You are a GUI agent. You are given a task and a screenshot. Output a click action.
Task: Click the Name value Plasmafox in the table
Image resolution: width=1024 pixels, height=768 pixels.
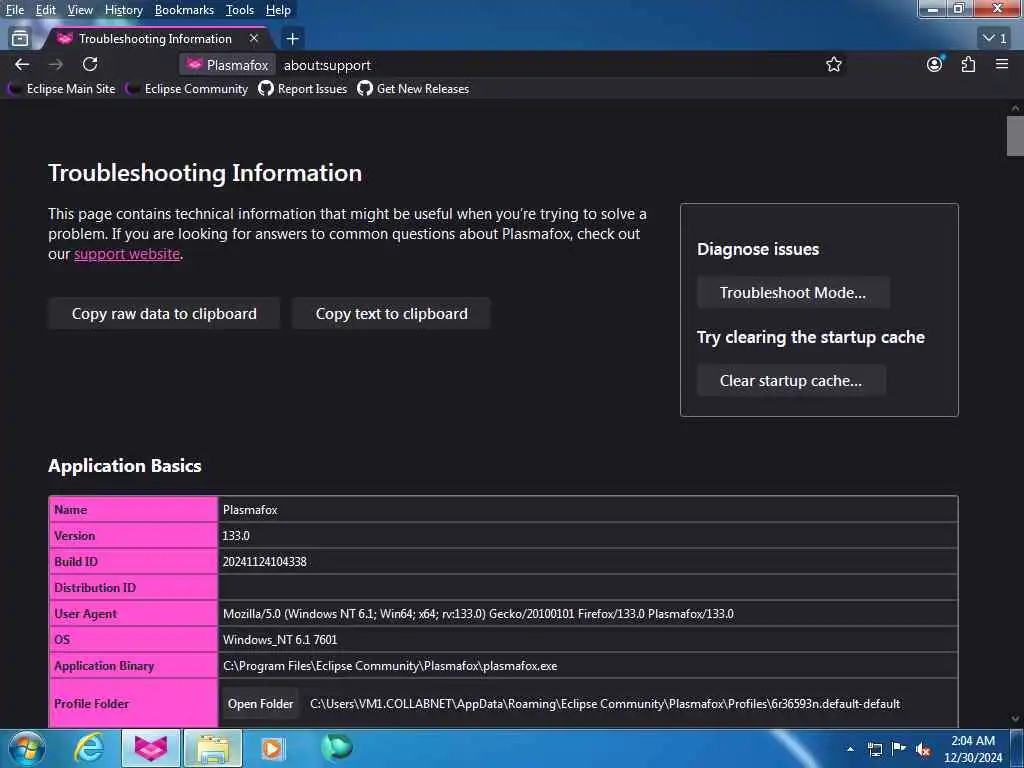click(x=250, y=509)
